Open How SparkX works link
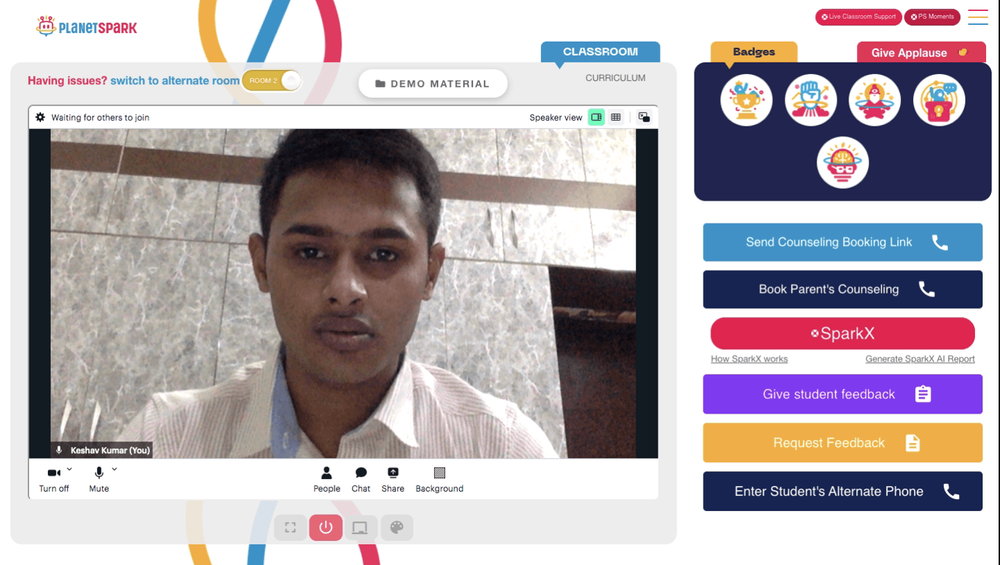Image resolution: width=1000 pixels, height=565 pixels. pos(749,359)
